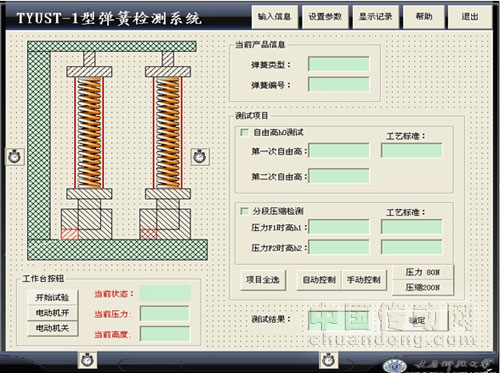
Task: Click the 工艺标准 field beside 压力F1时高h1
Action: (x=412, y=227)
